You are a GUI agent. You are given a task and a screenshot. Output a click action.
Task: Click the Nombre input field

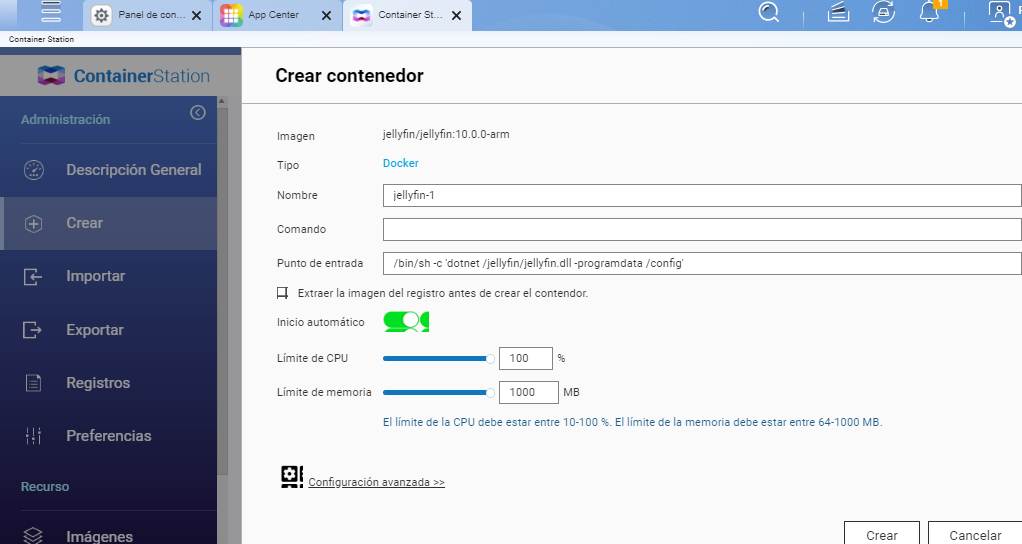click(x=700, y=195)
